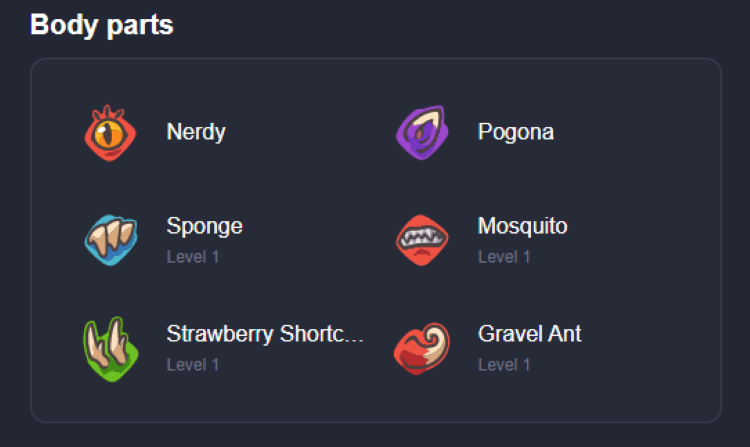Select Level 1 beneath Gravel Ant
The width and height of the screenshot is (750, 447).
tap(504, 365)
